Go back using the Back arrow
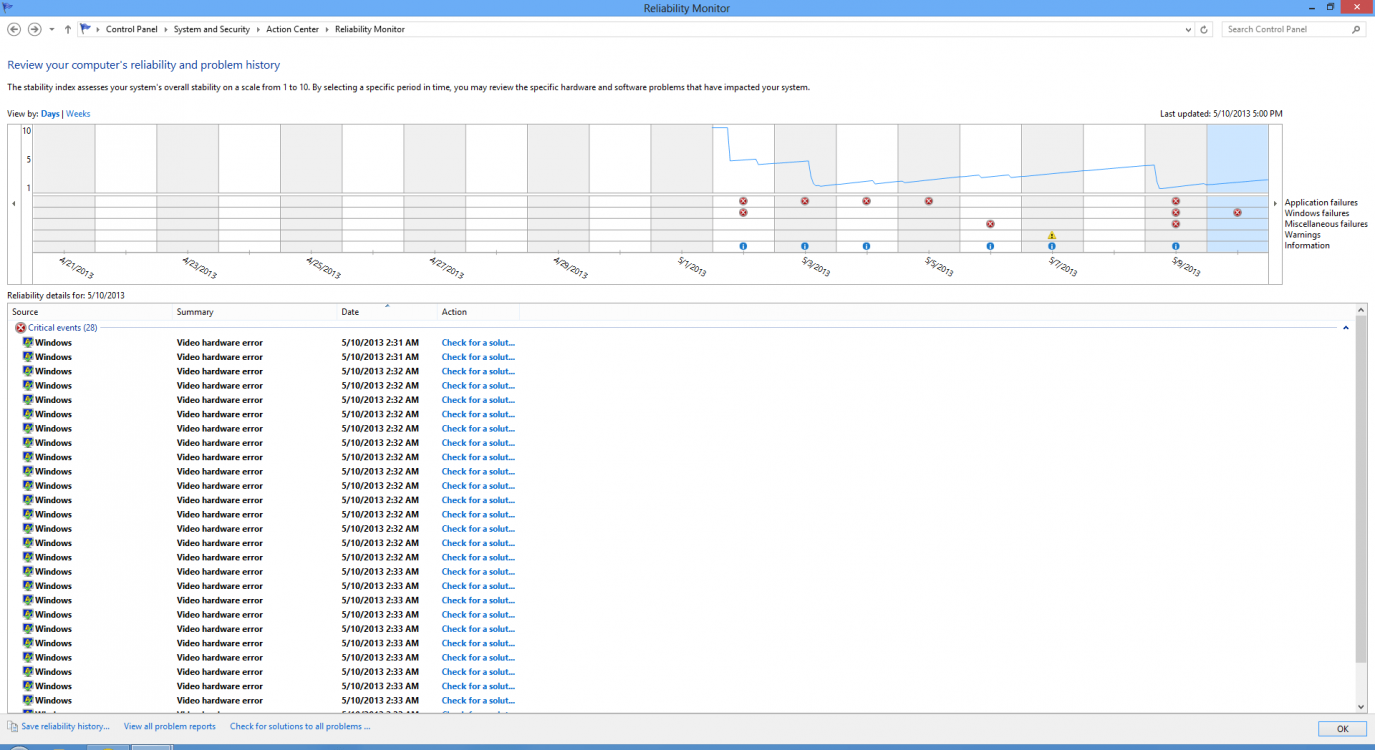The height and width of the screenshot is (750, 1375). click(x=14, y=29)
